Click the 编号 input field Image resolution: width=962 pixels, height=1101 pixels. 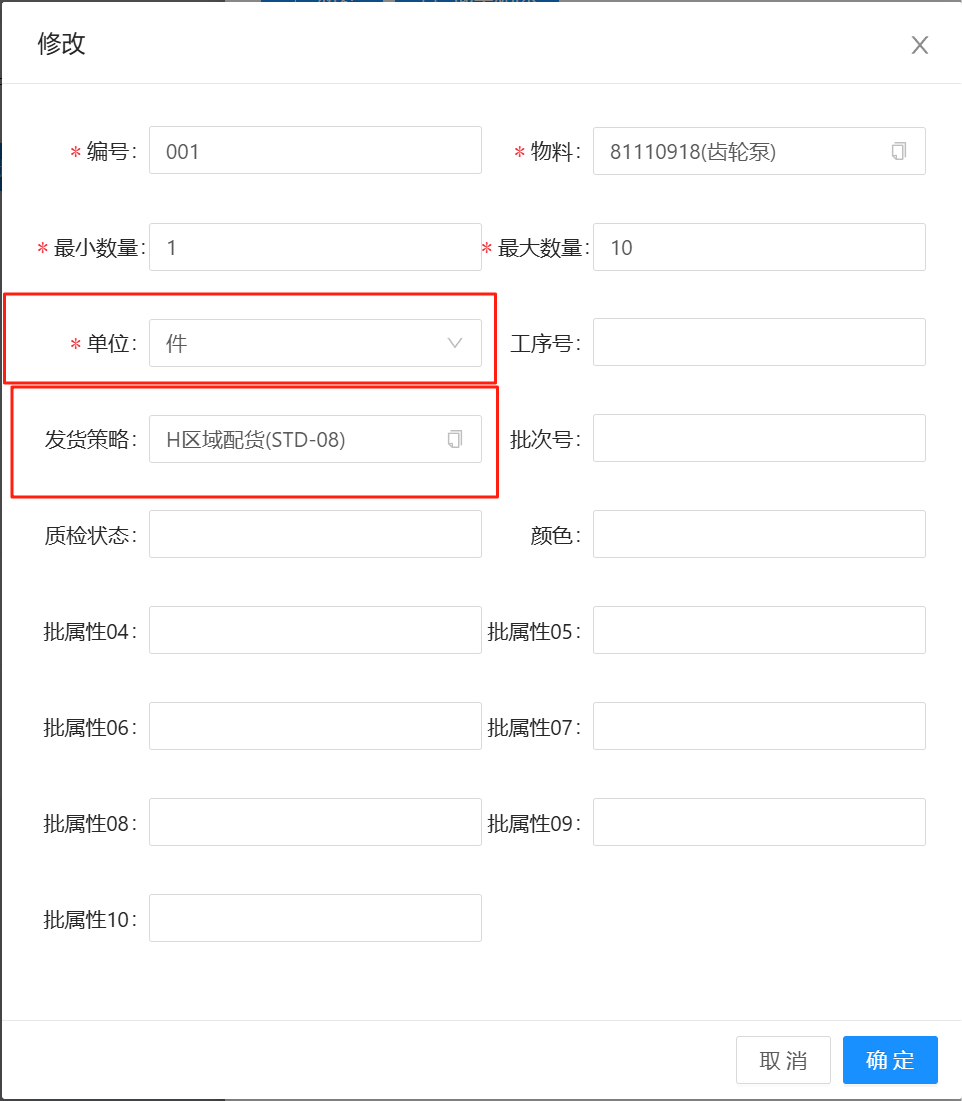click(x=315, y=151)
